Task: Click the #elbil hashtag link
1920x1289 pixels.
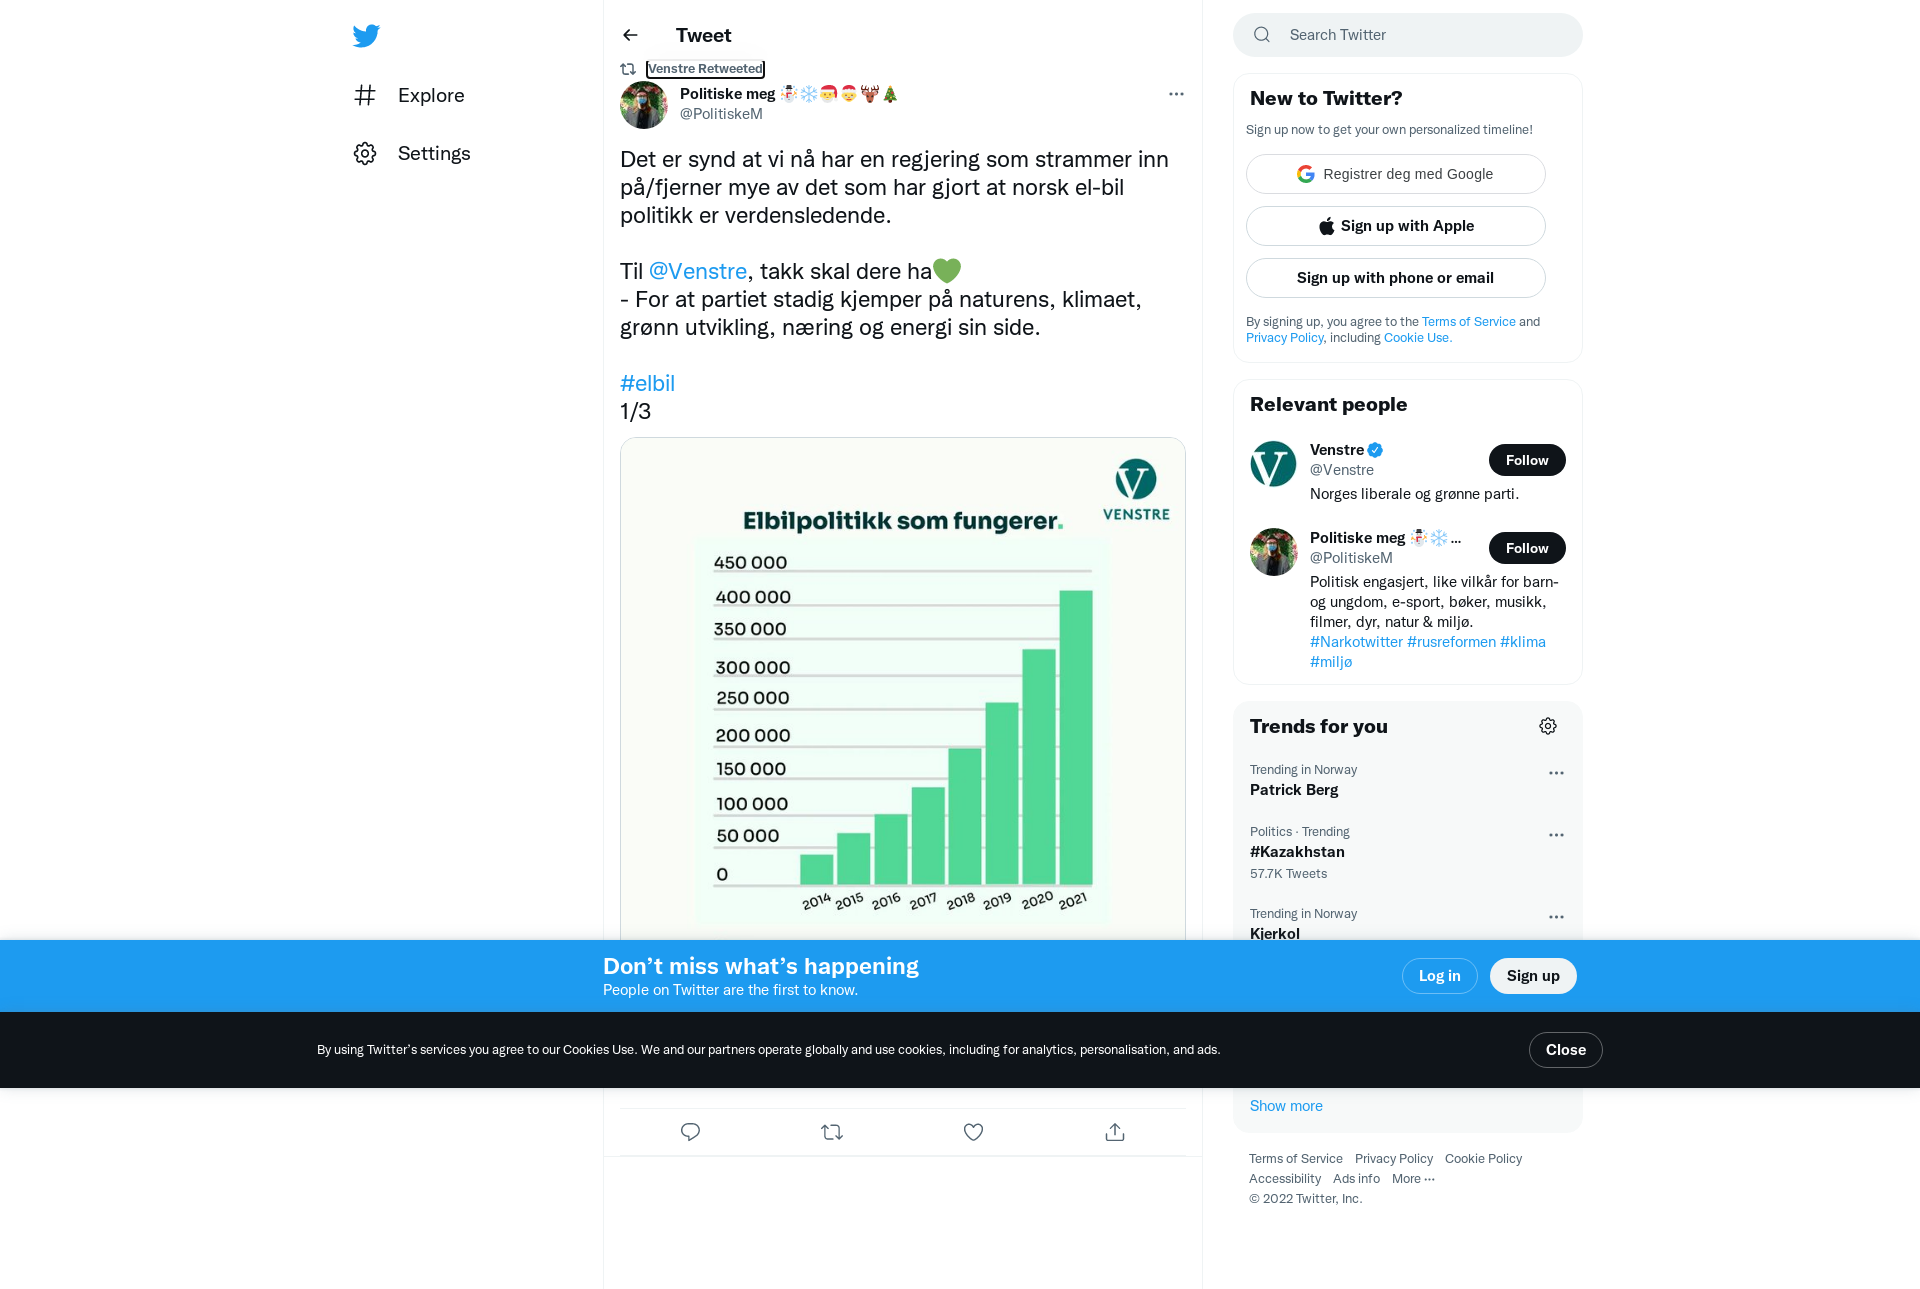Action: tap(647, 383)
